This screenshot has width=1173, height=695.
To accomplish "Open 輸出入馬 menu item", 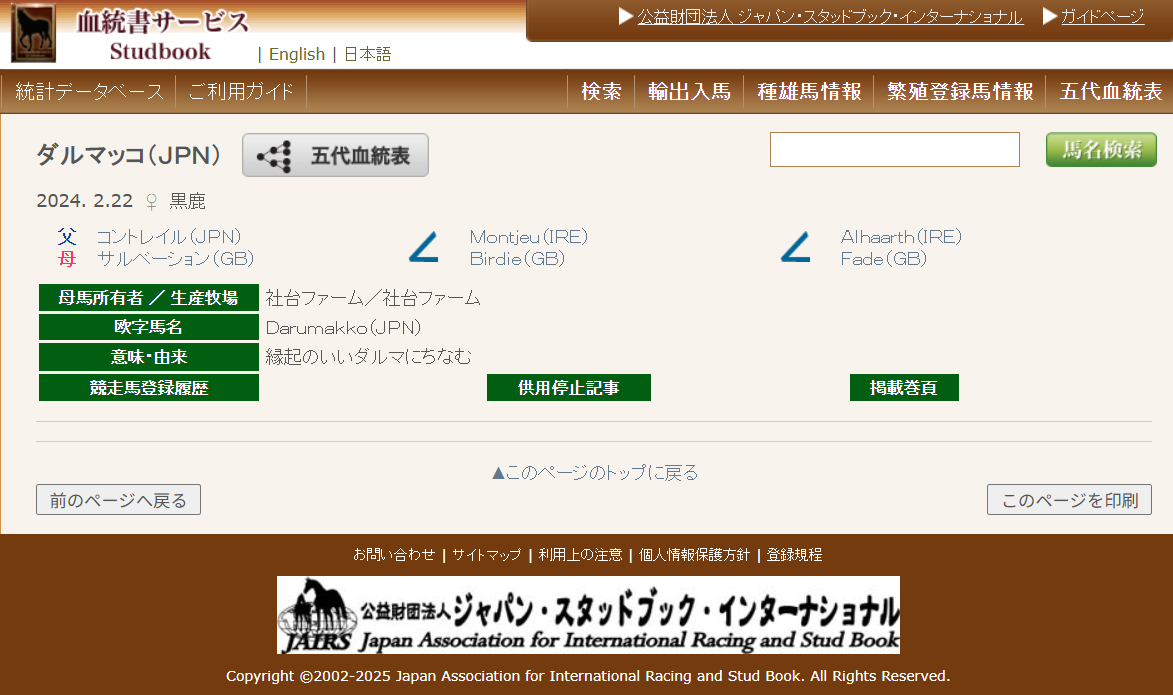I will [689, 91].
